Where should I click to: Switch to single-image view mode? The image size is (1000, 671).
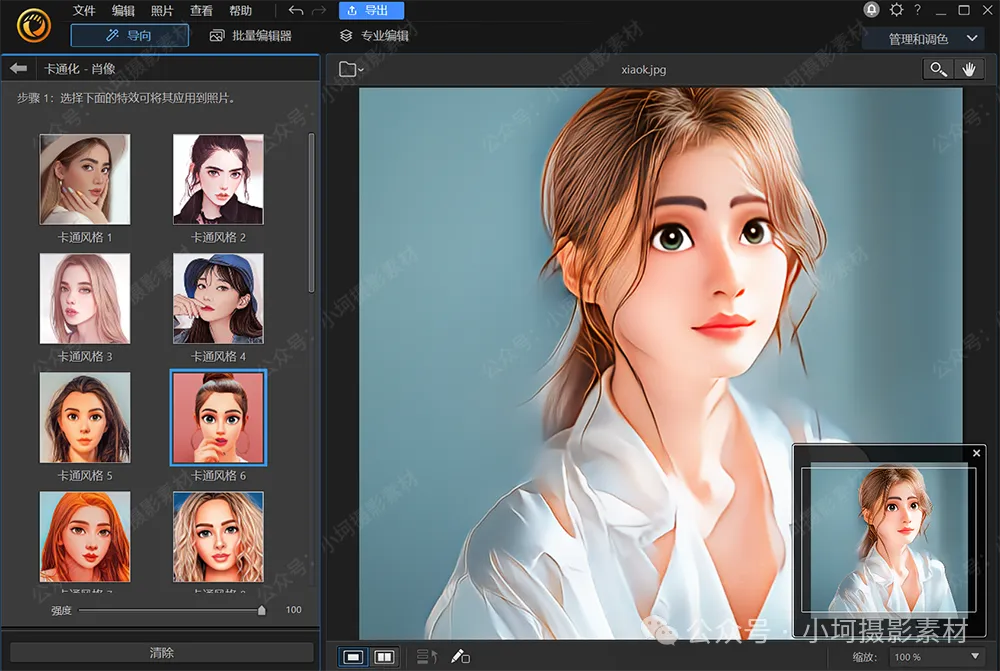click(353, 657)
